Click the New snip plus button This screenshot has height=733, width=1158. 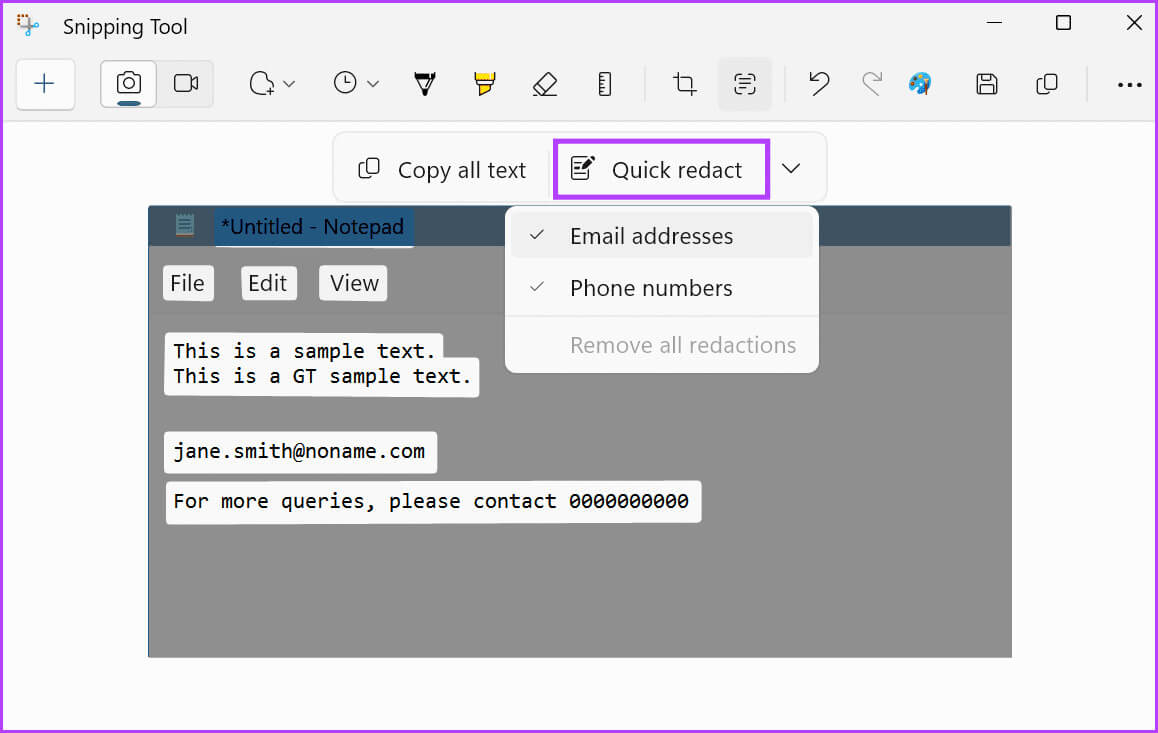(45, 84)
